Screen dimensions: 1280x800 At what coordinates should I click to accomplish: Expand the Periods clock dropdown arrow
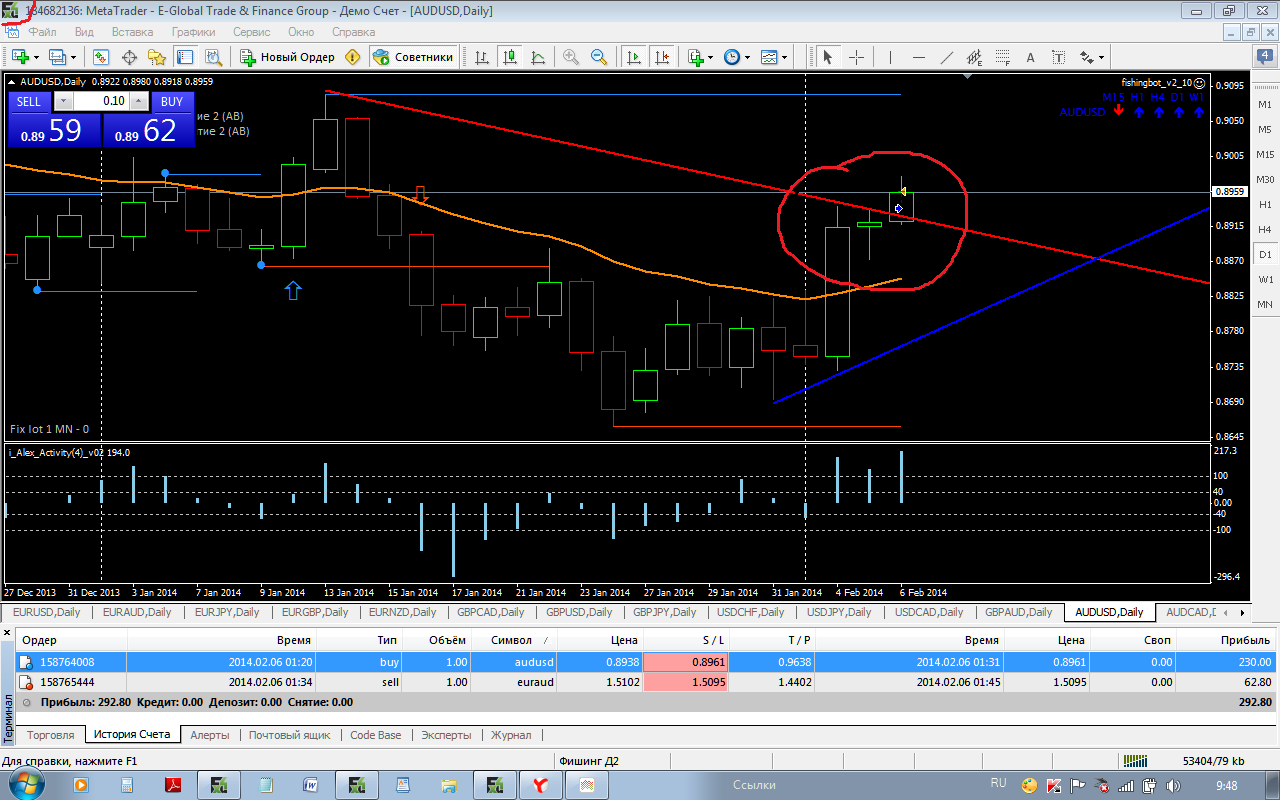coord(748,58)
